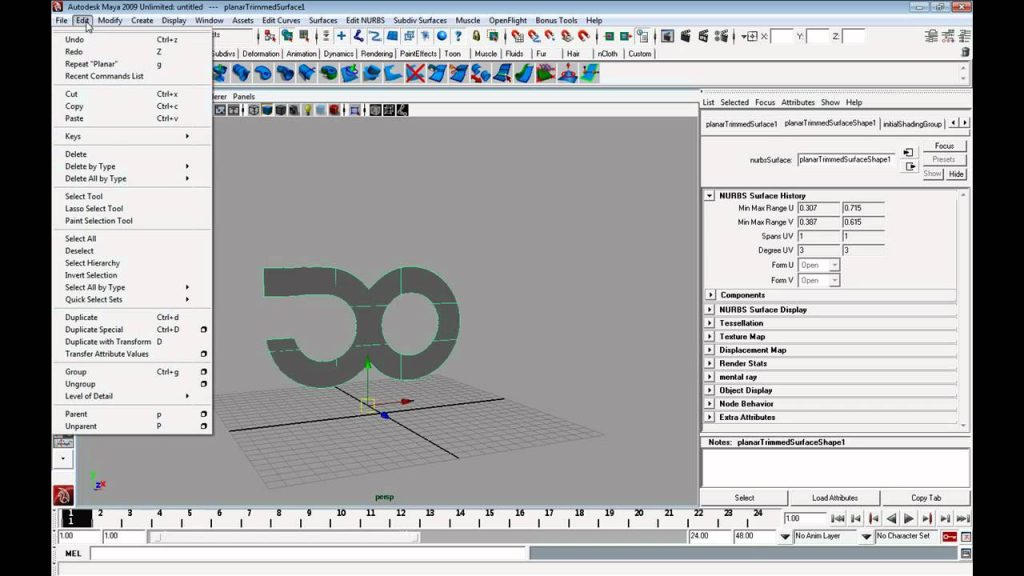1024x576 pixels.
Task: Play forward with playback button
Action: click(908, 519)
